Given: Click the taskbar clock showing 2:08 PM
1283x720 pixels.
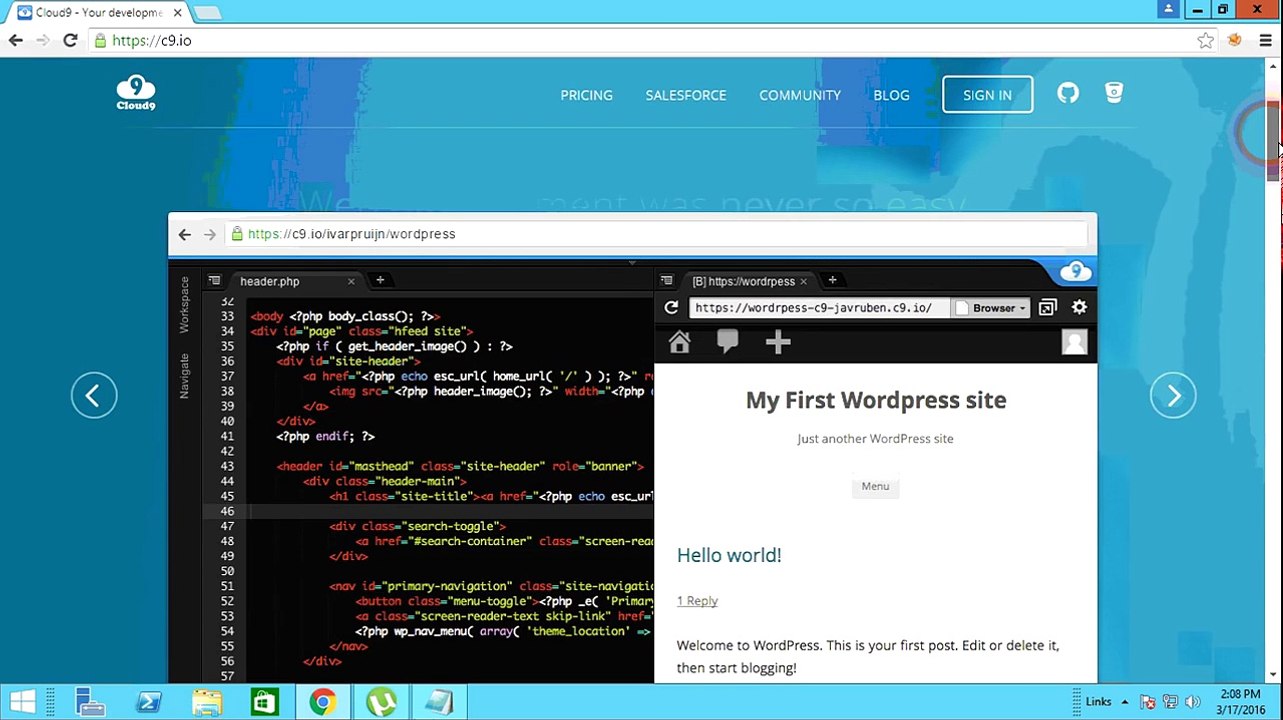Looking at the screenshot, I should pos(1241,702).
